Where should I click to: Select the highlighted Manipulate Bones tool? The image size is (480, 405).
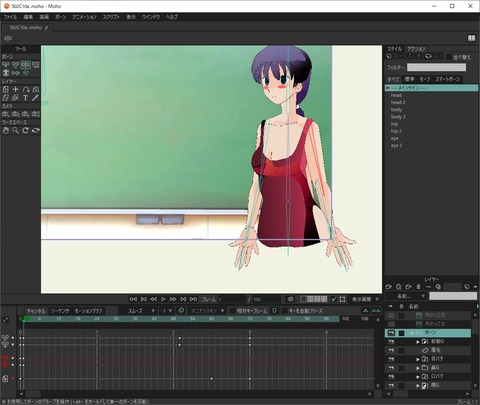pos(25,65)
